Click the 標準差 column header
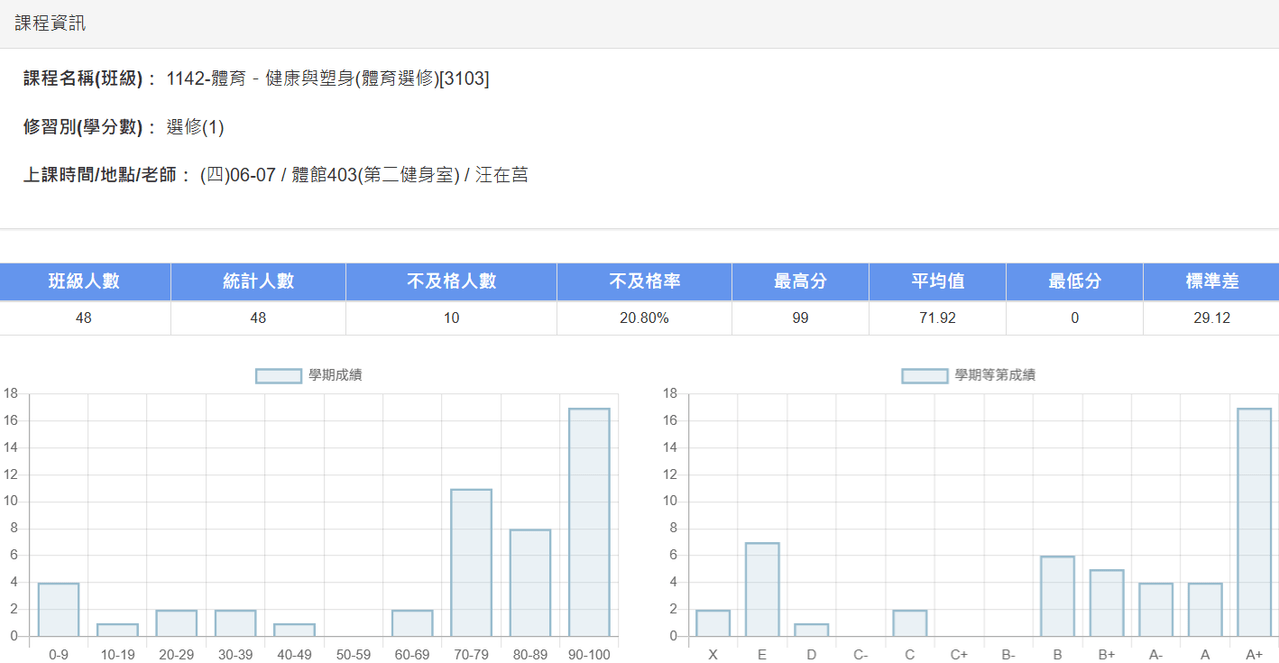This screenshot has width=1279, height=663. click(x=1212, y=282)
